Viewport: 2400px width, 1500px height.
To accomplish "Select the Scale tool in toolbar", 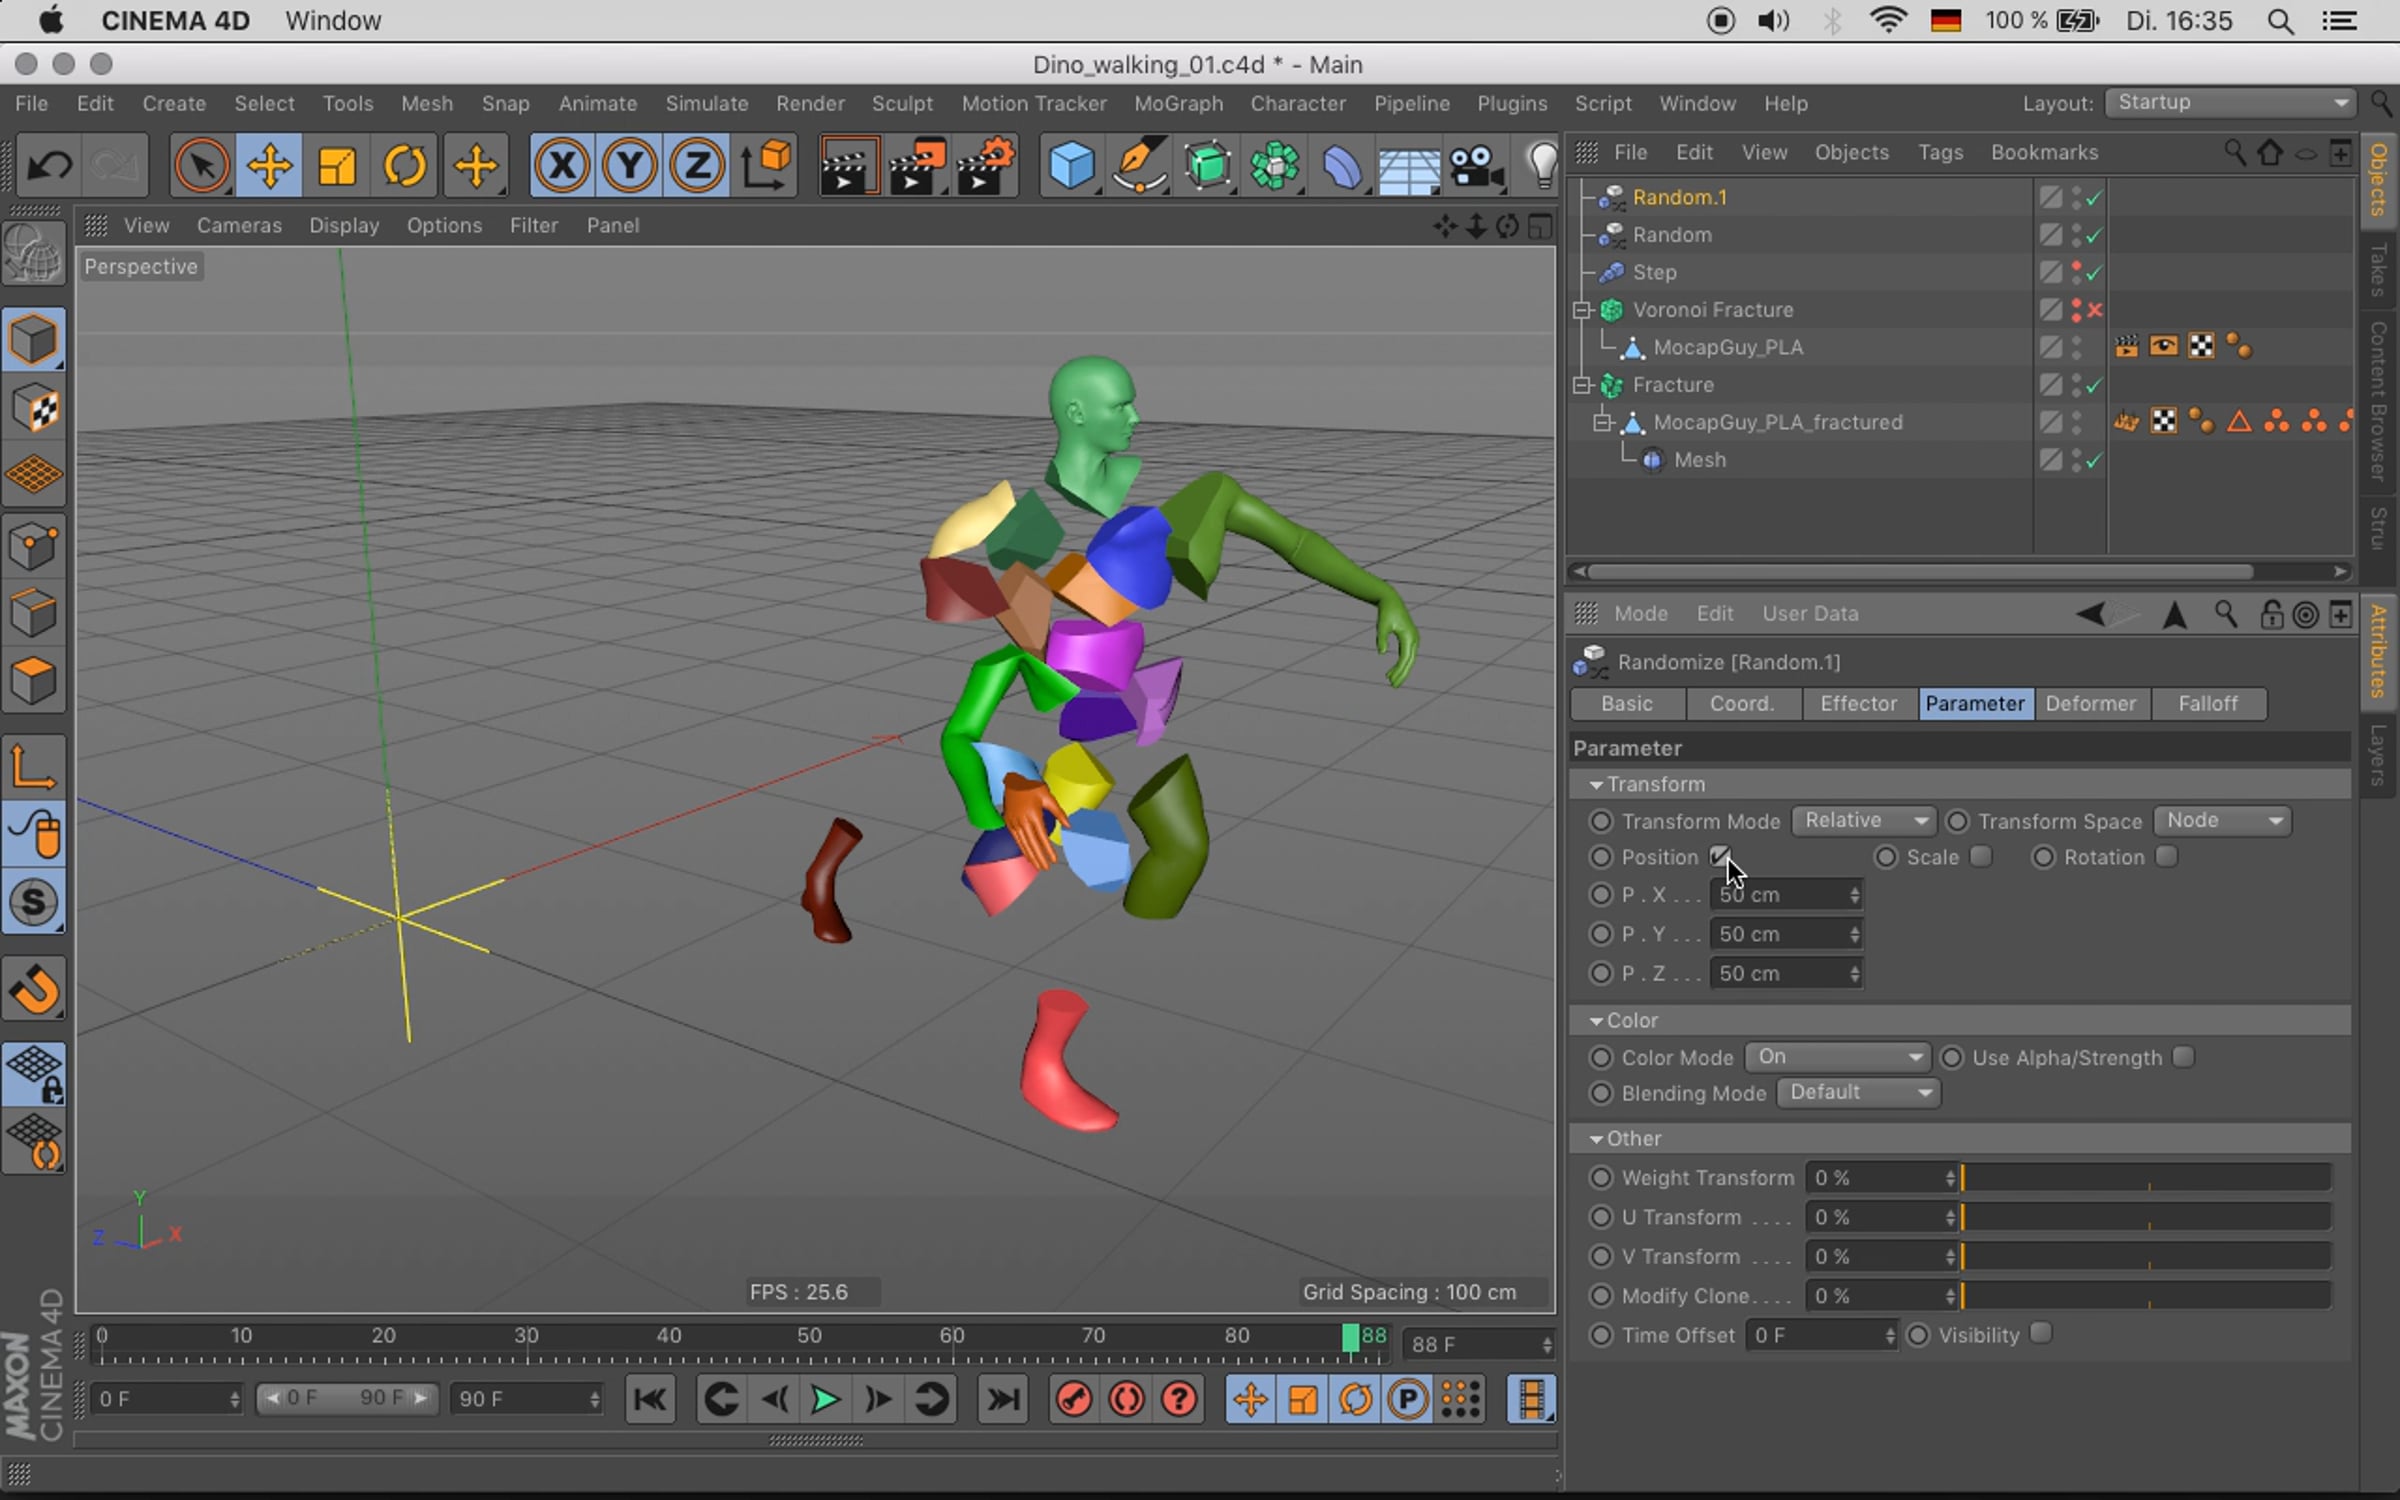I will point(337,166).
